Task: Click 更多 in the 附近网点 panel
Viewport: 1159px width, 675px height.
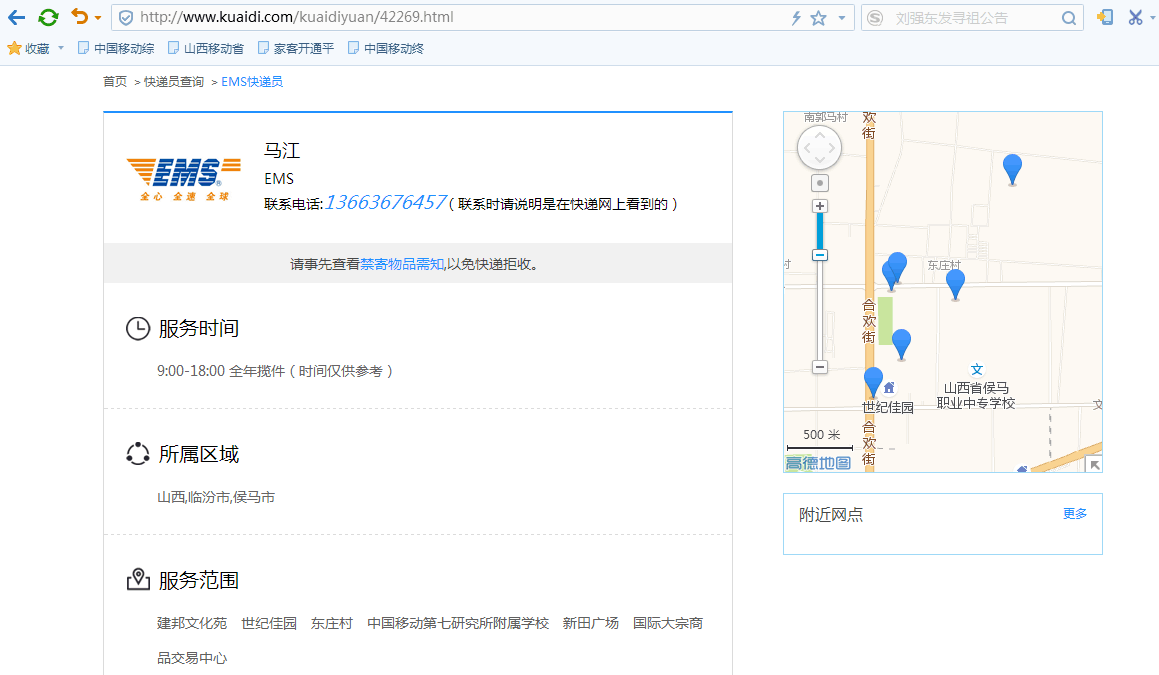Action: tap(1075, 514)
